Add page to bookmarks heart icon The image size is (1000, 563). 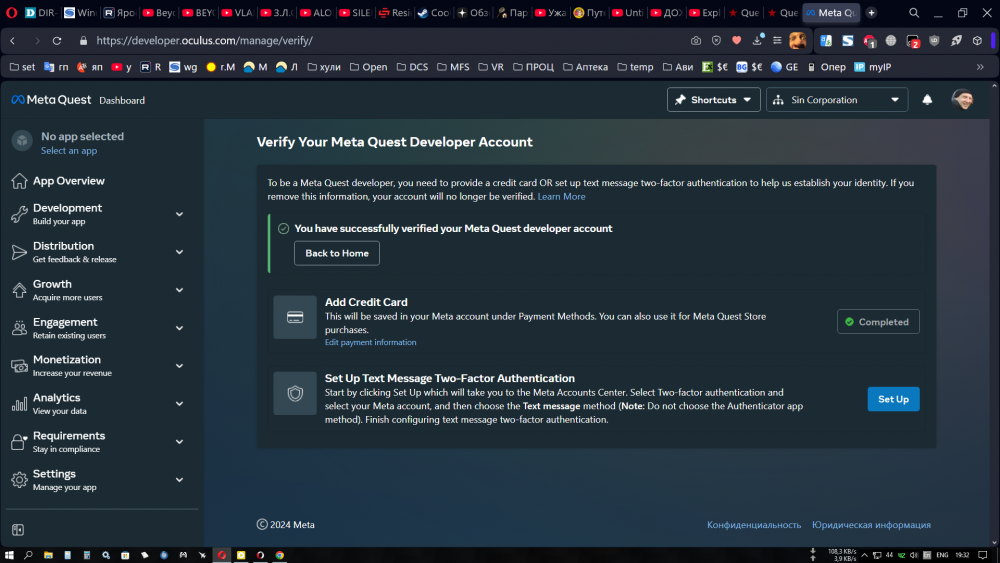pyautogui.click(x=737, y=41)
